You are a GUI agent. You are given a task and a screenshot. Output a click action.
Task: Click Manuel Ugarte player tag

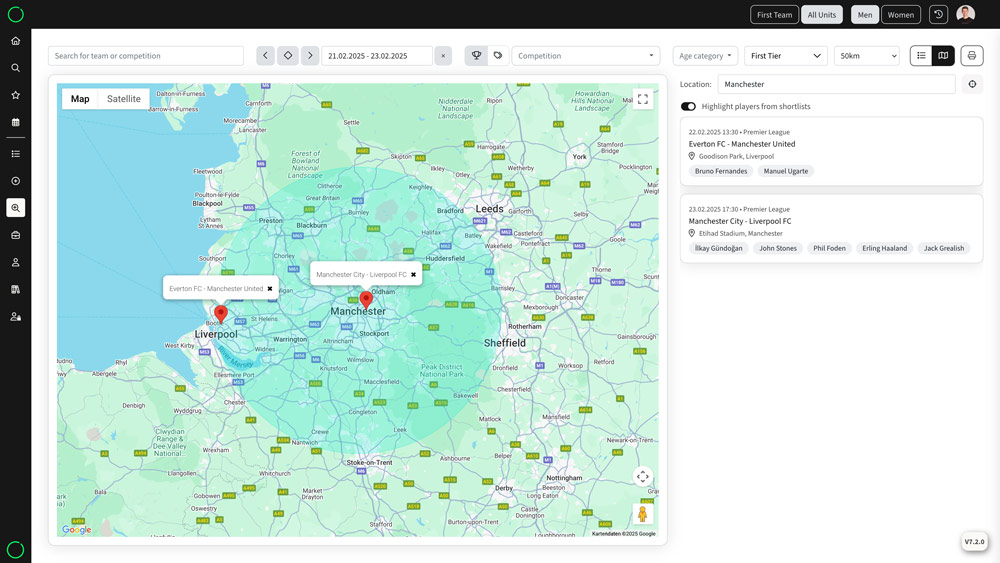(x=786, y=171)
